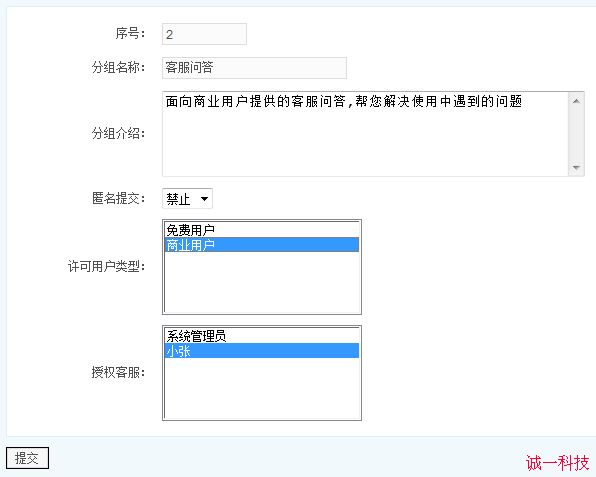Click the 匿名提交 label
This screenshot has height=477, width=596.
point(118,198)
